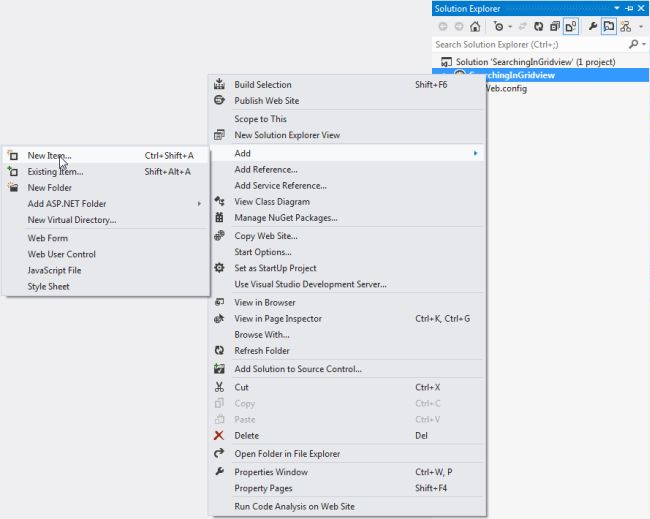The image size is (650, 519).
Task: Select New Folder in the Add submenu
Action: tap(105, 188)
